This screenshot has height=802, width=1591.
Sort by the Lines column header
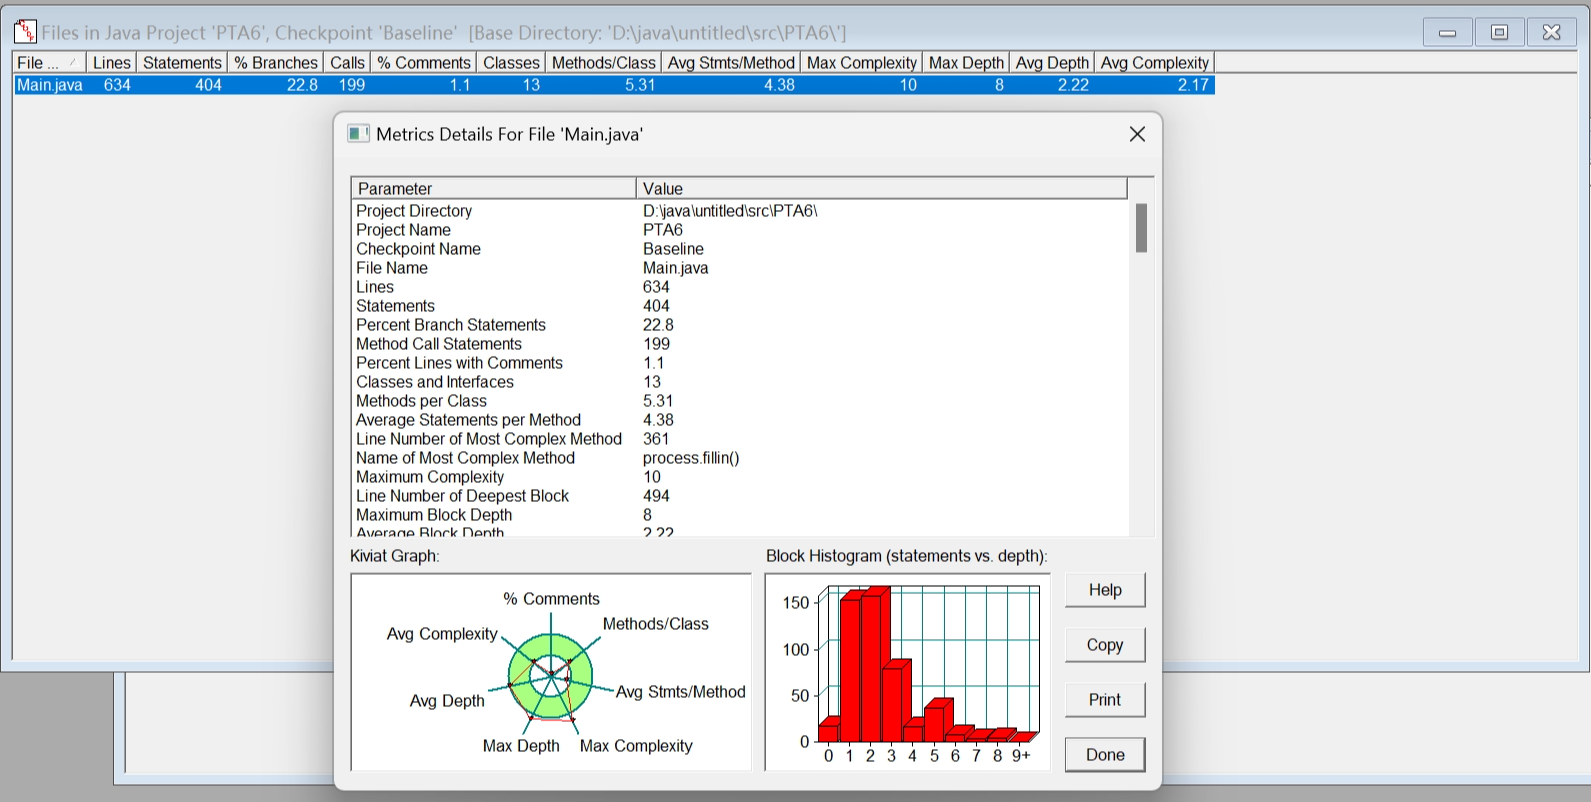click(x=111, y=62)
